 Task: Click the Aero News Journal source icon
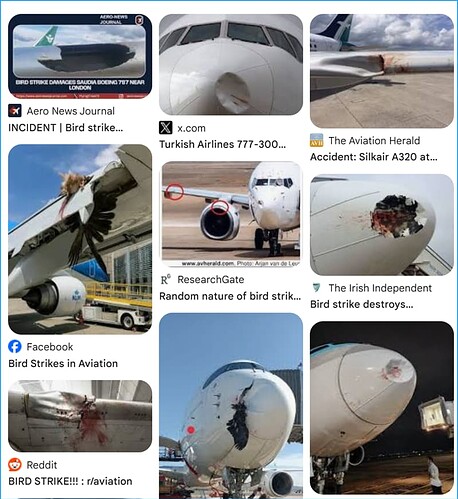coord(15,111)
